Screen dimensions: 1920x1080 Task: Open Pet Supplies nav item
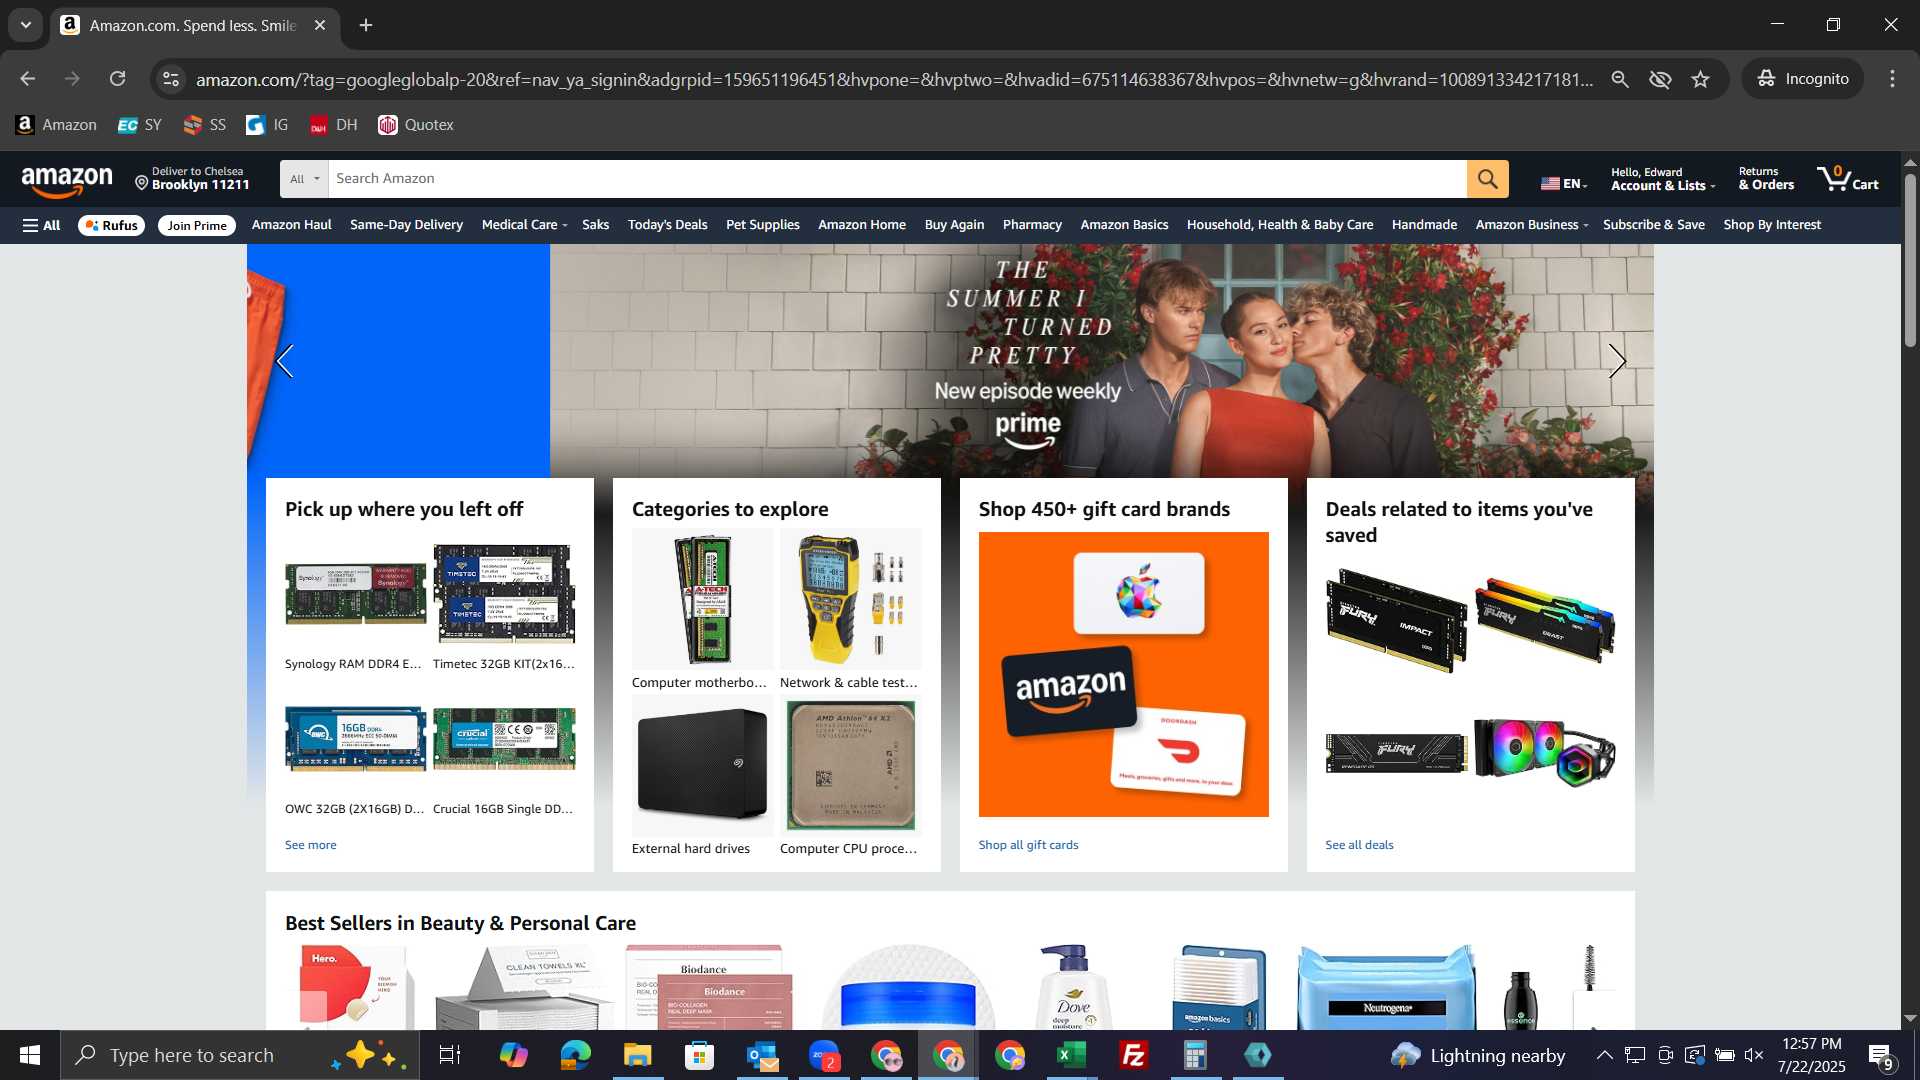762,225
